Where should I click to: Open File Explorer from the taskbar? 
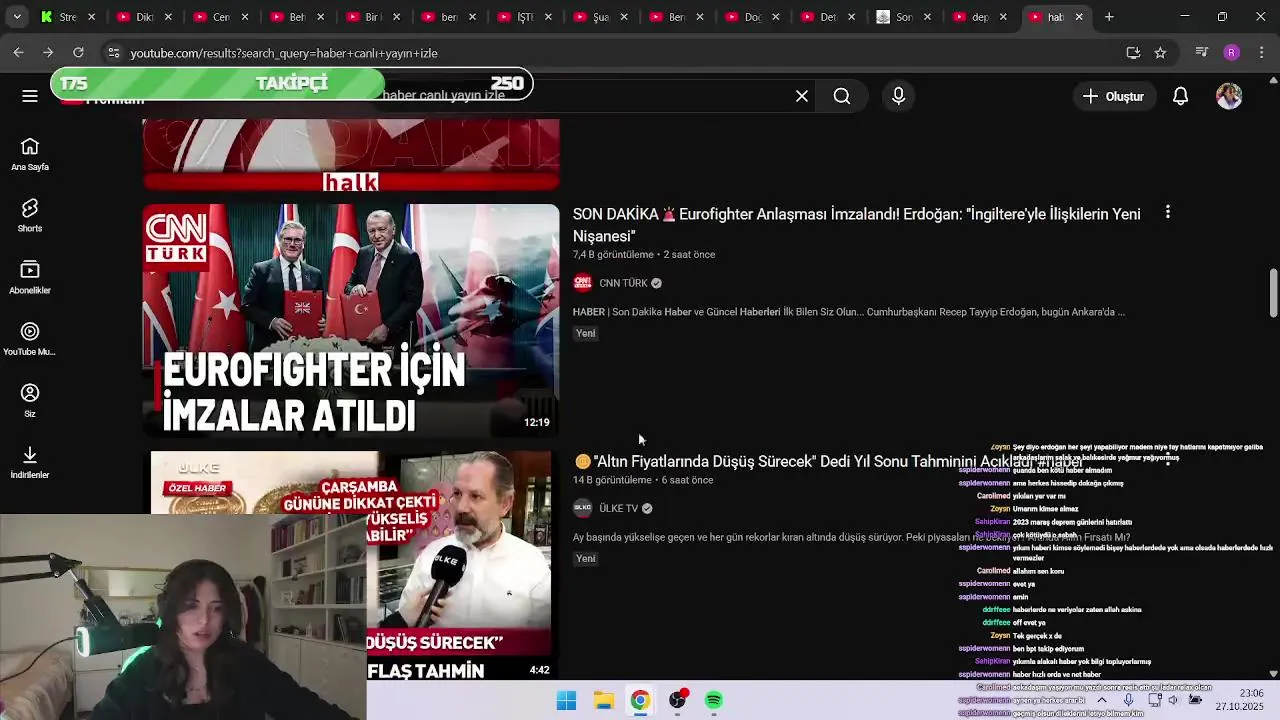[603, 700]
